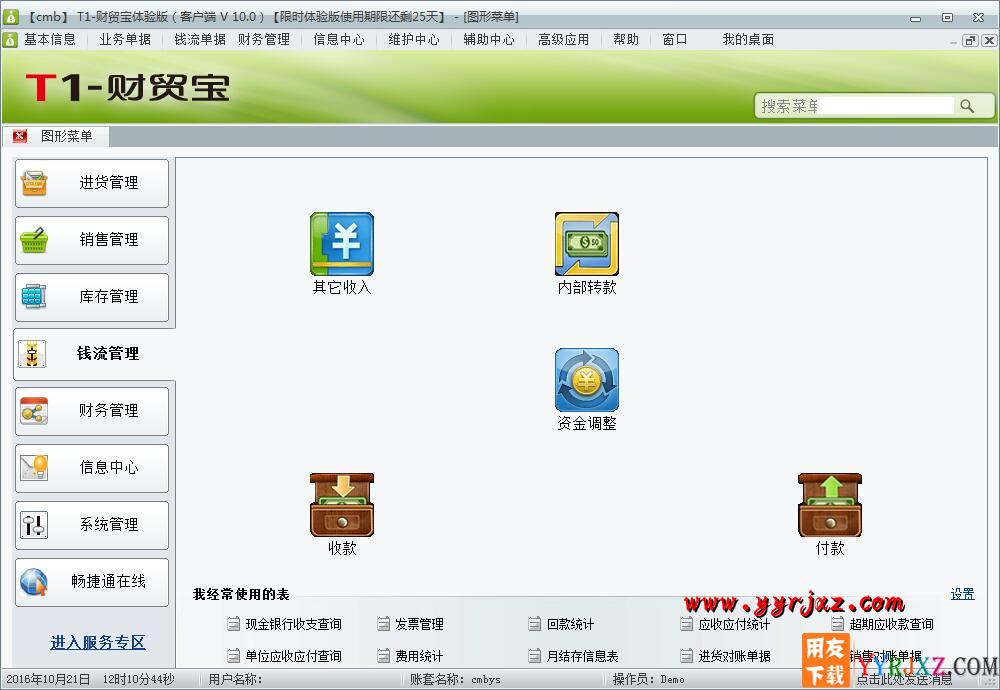Image resolution: width=1000 pixels, height=690 pixels.
Task: Click the date 2016年10月21日 in status bar
Action: 48,679
